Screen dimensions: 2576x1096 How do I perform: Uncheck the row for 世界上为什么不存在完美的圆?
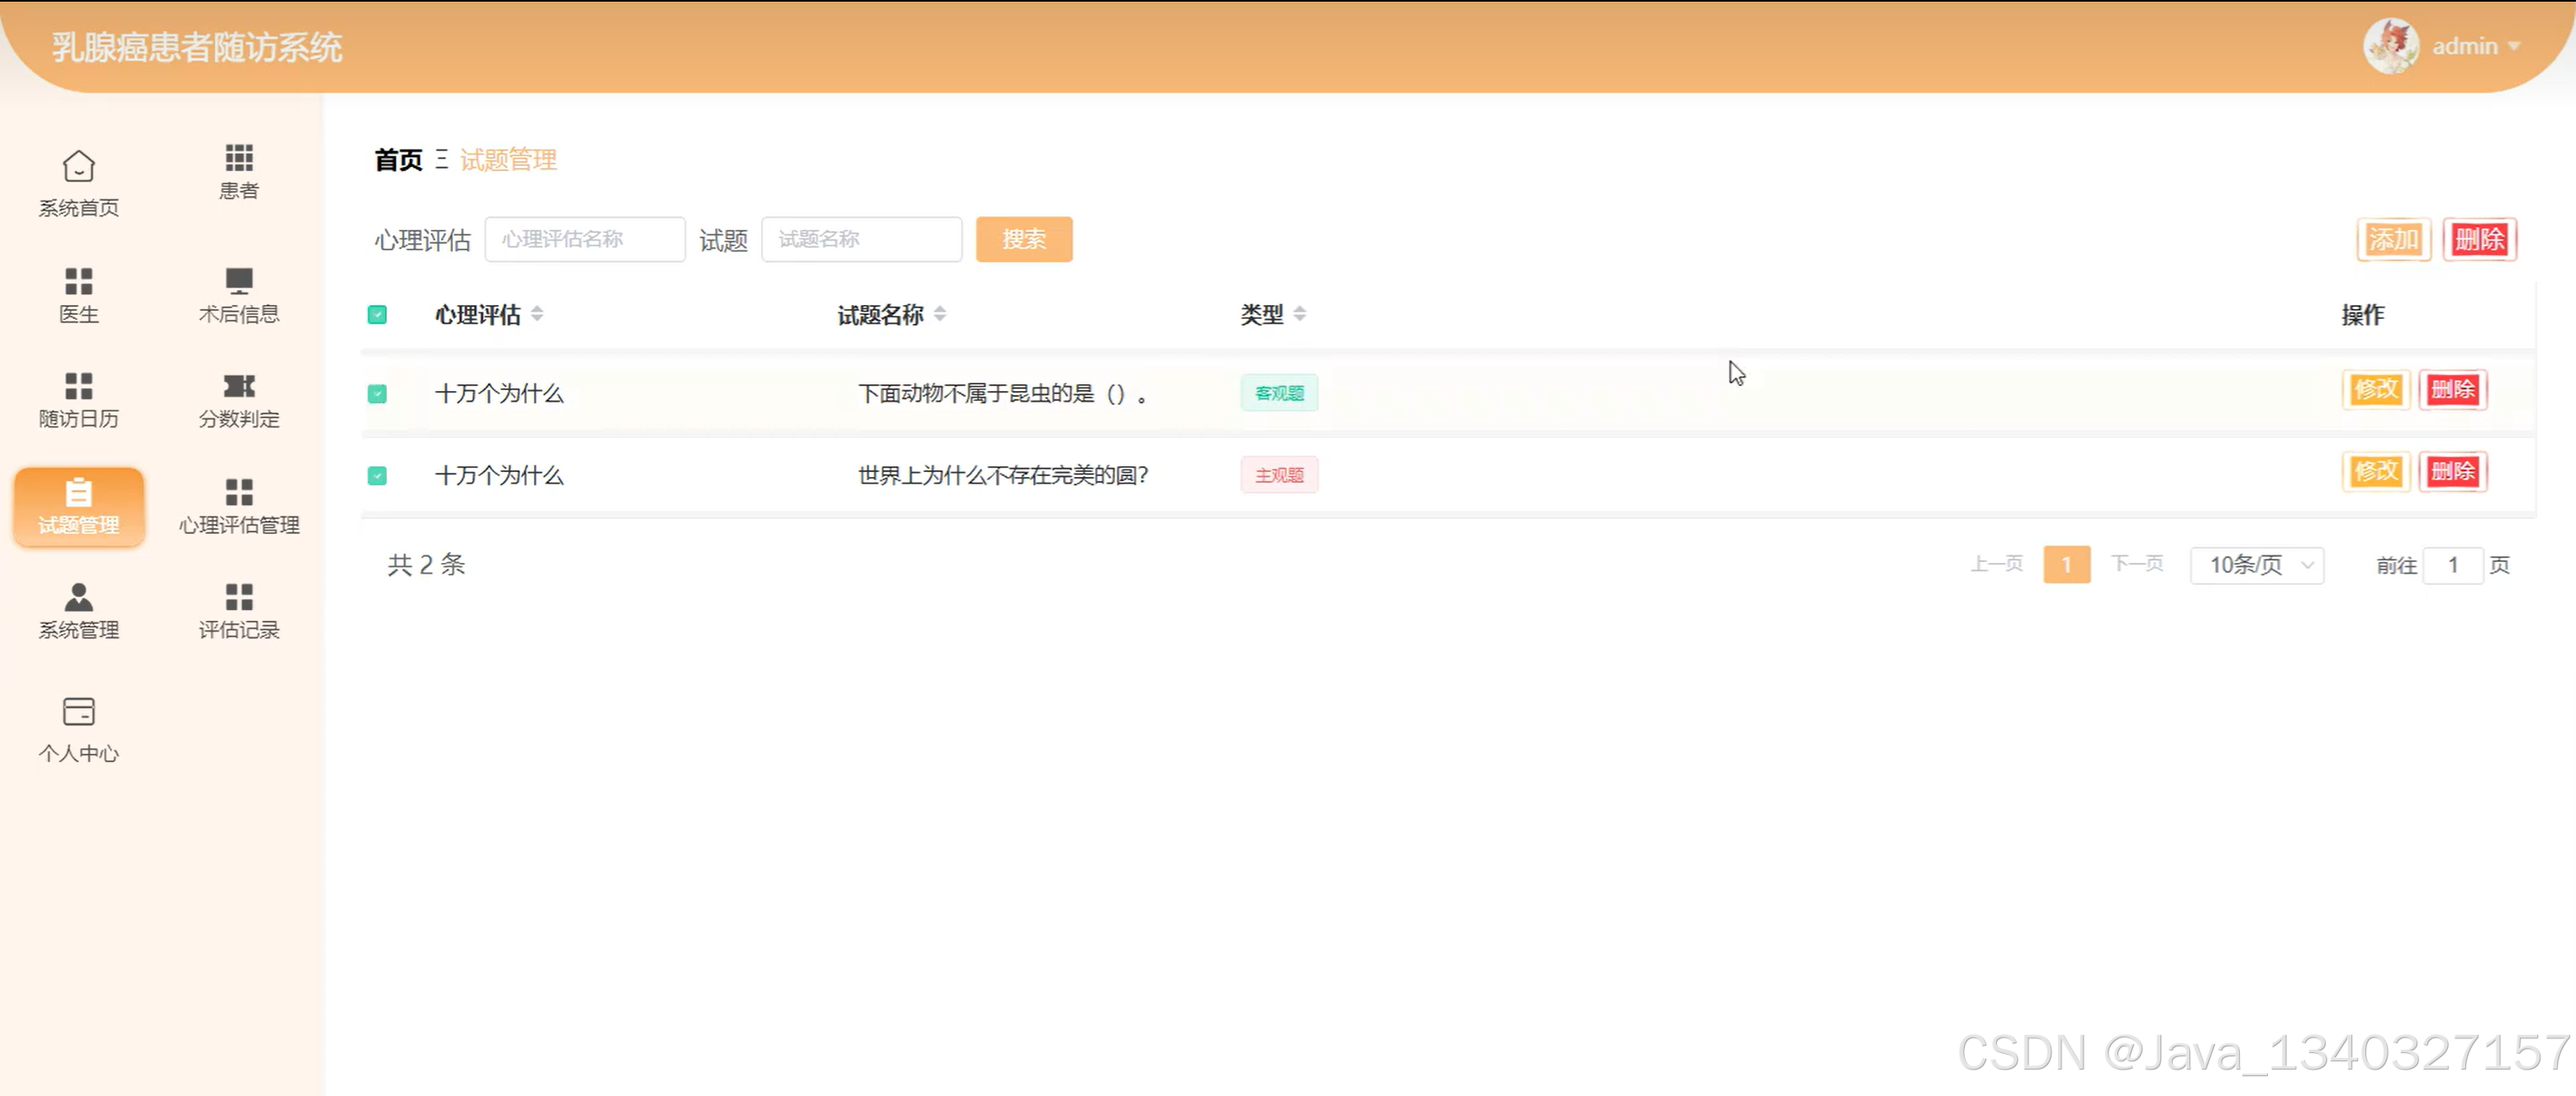point(377,476)
